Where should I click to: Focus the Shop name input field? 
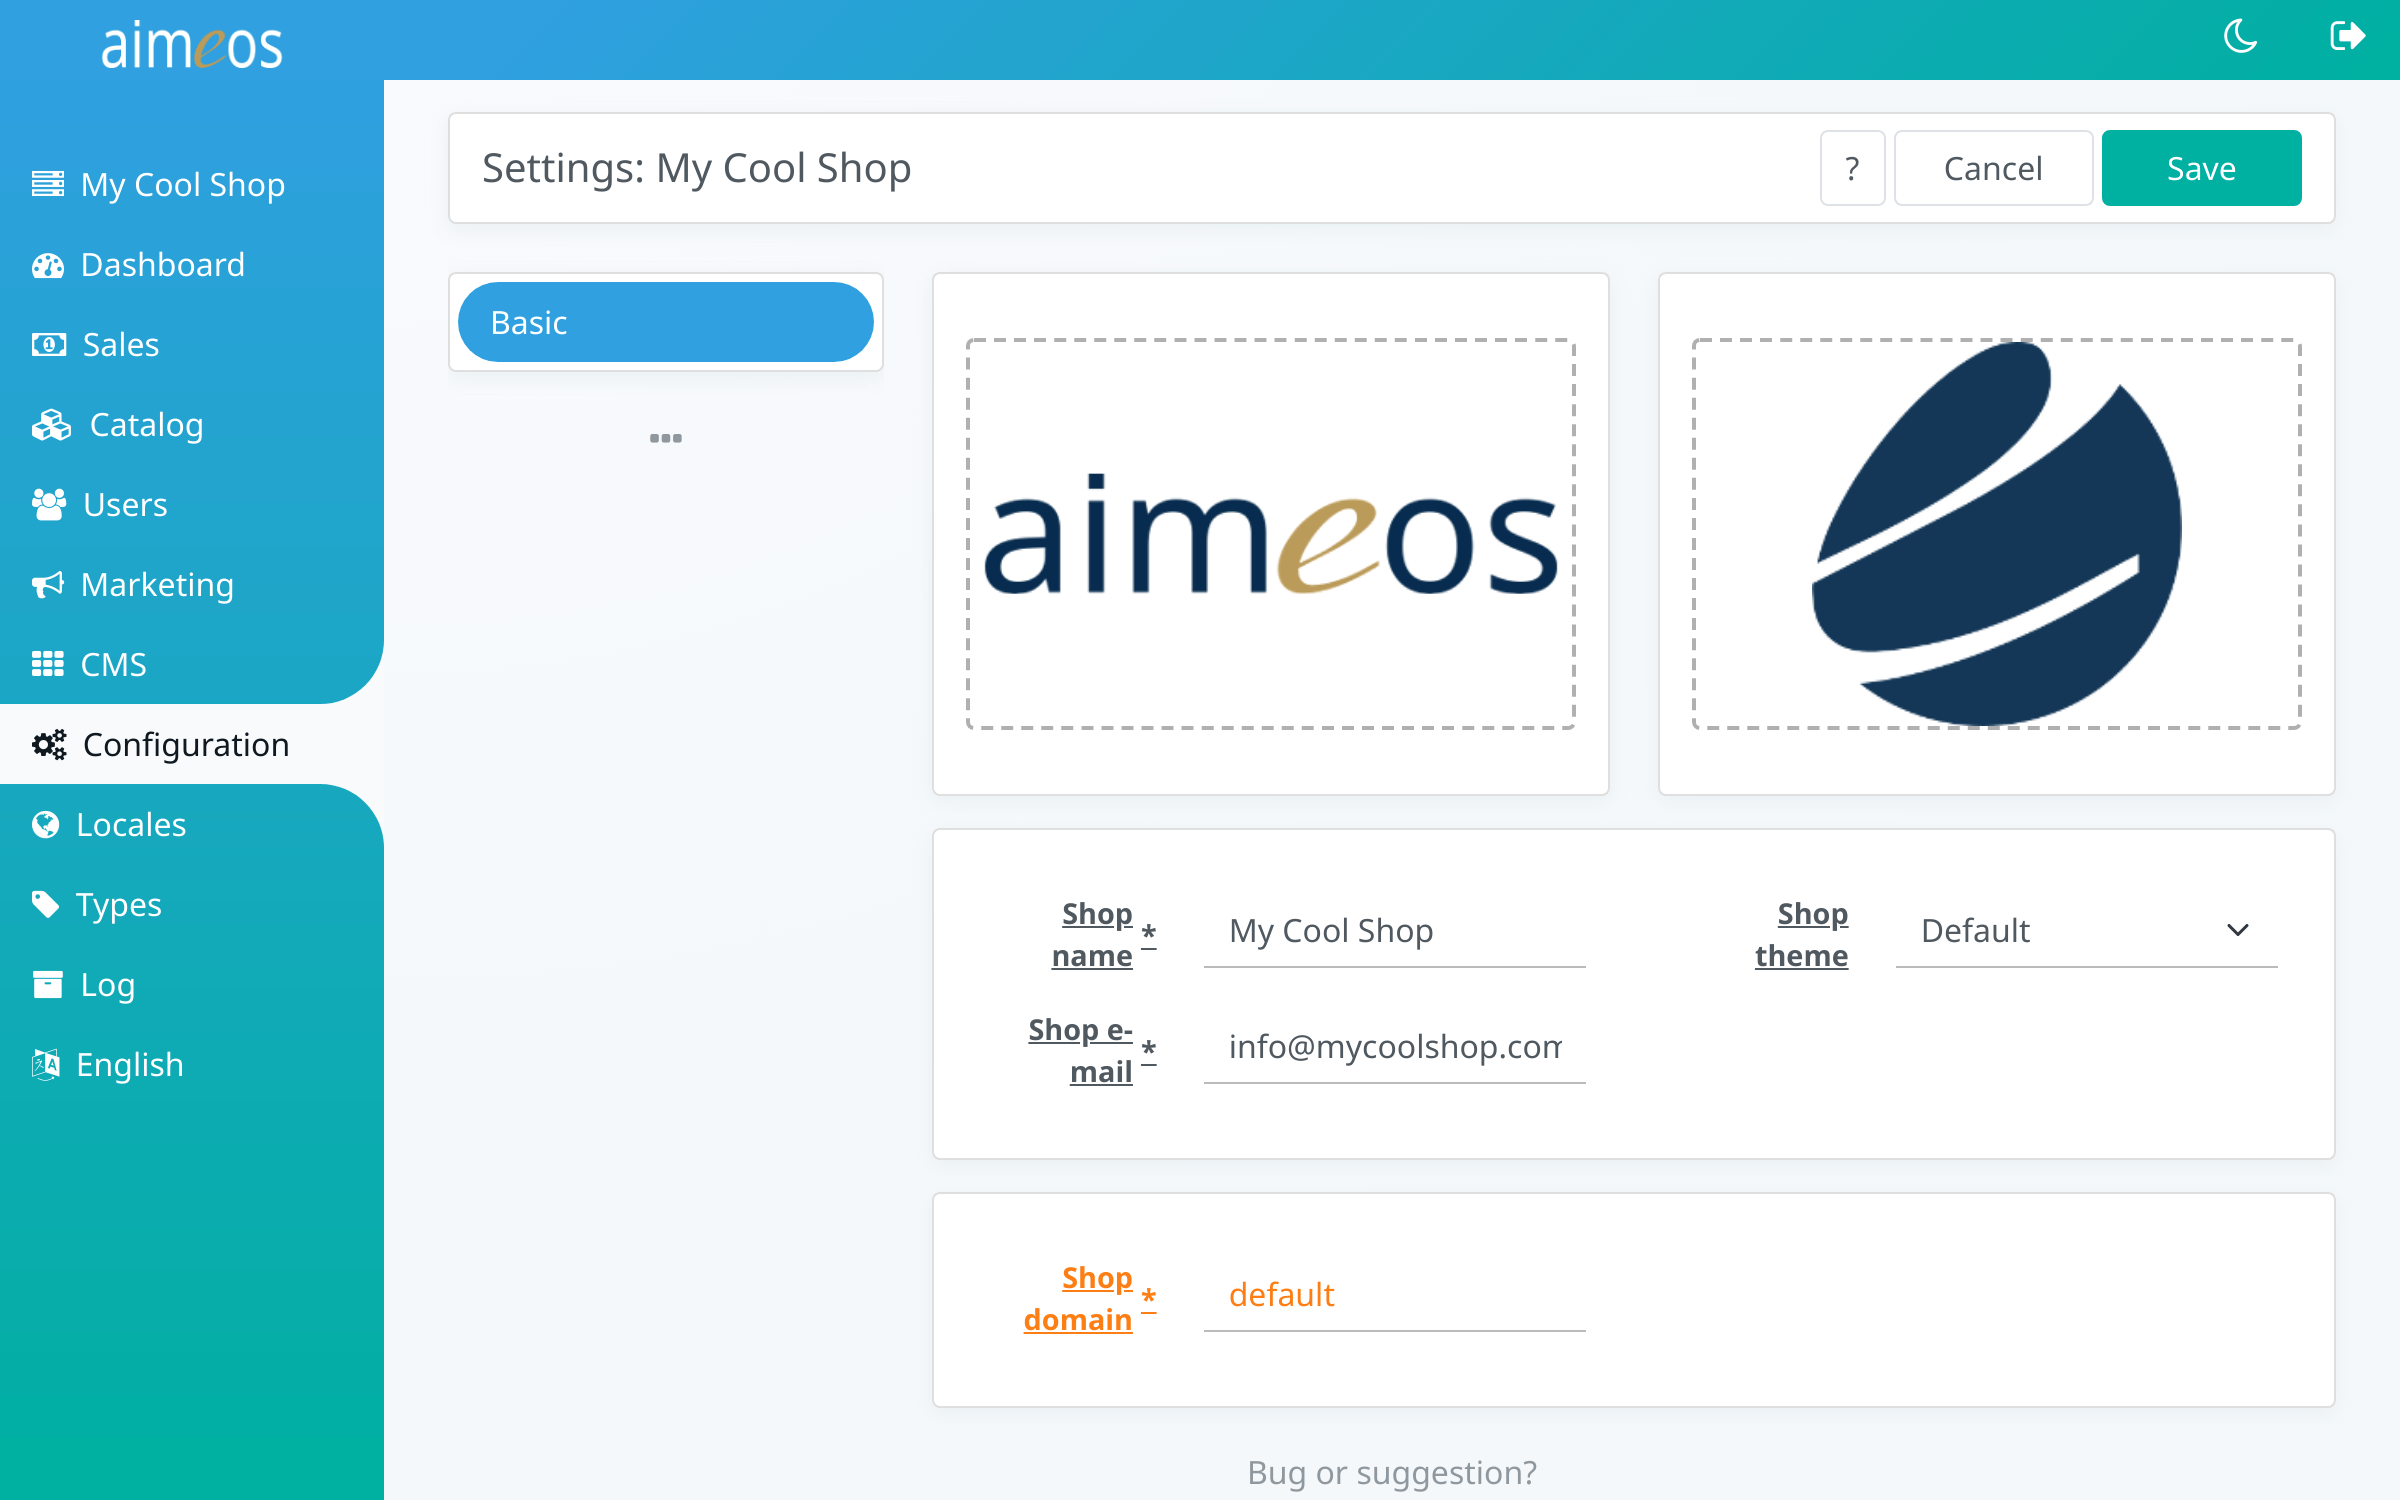(x=1394, y=930)
